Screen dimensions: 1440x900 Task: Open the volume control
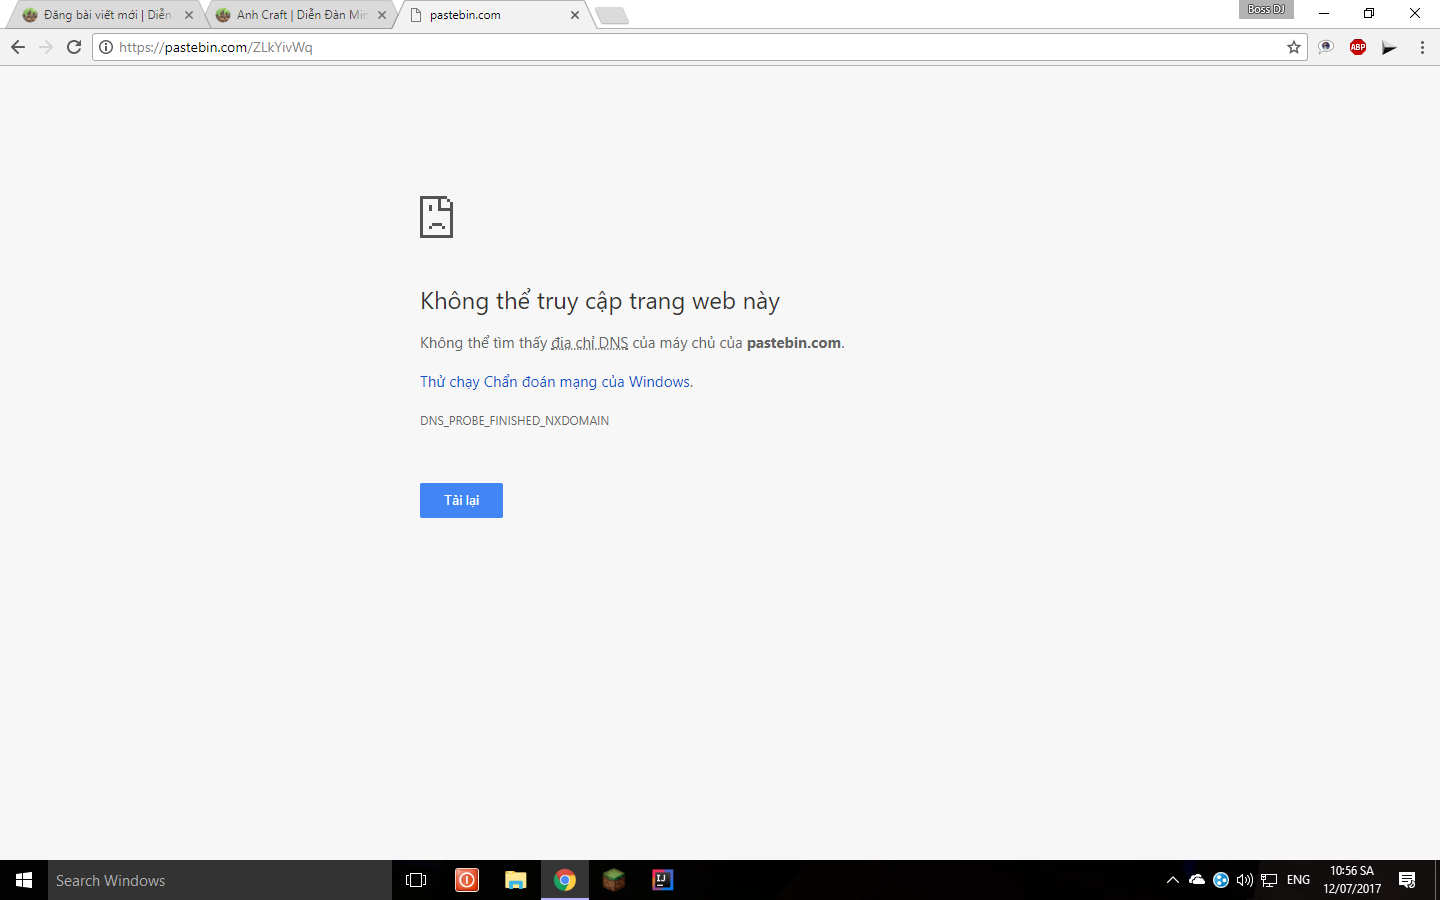click(1245, 880)
